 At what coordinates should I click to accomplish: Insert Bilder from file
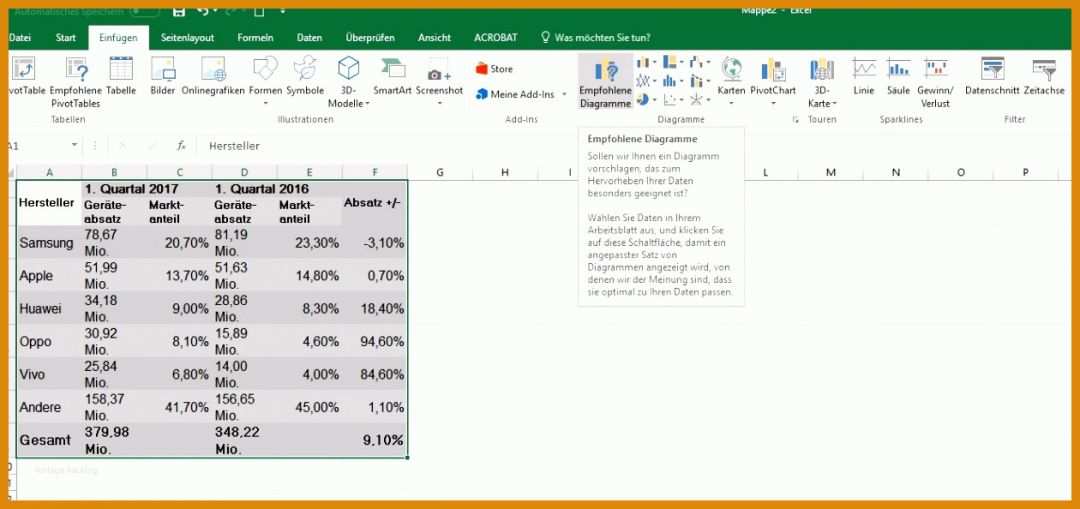tap(163, 77)
